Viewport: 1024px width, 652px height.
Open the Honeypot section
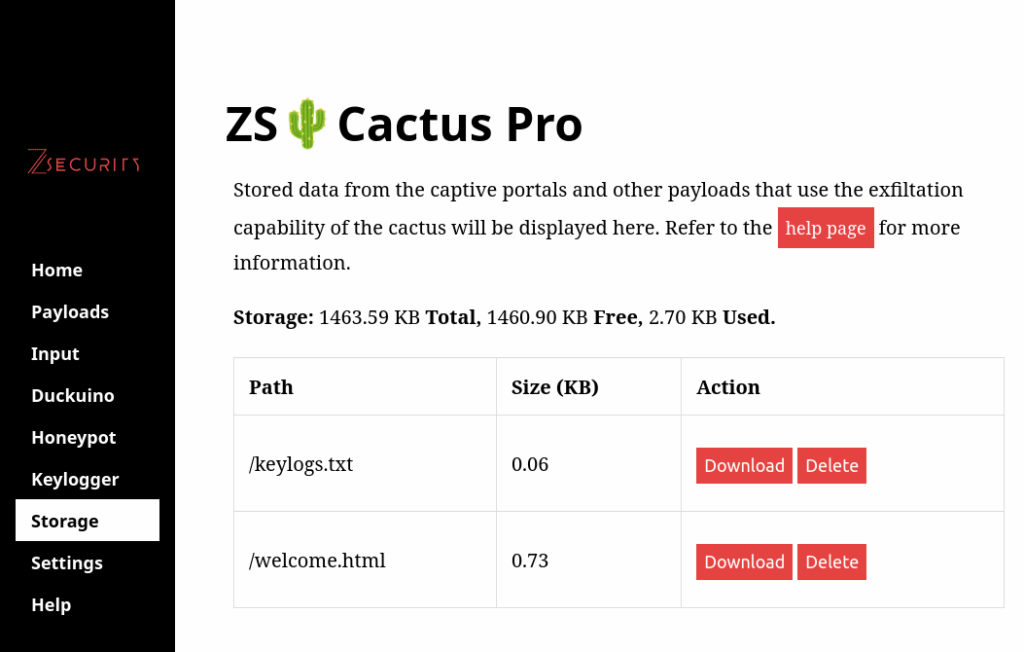click(74, 438)
